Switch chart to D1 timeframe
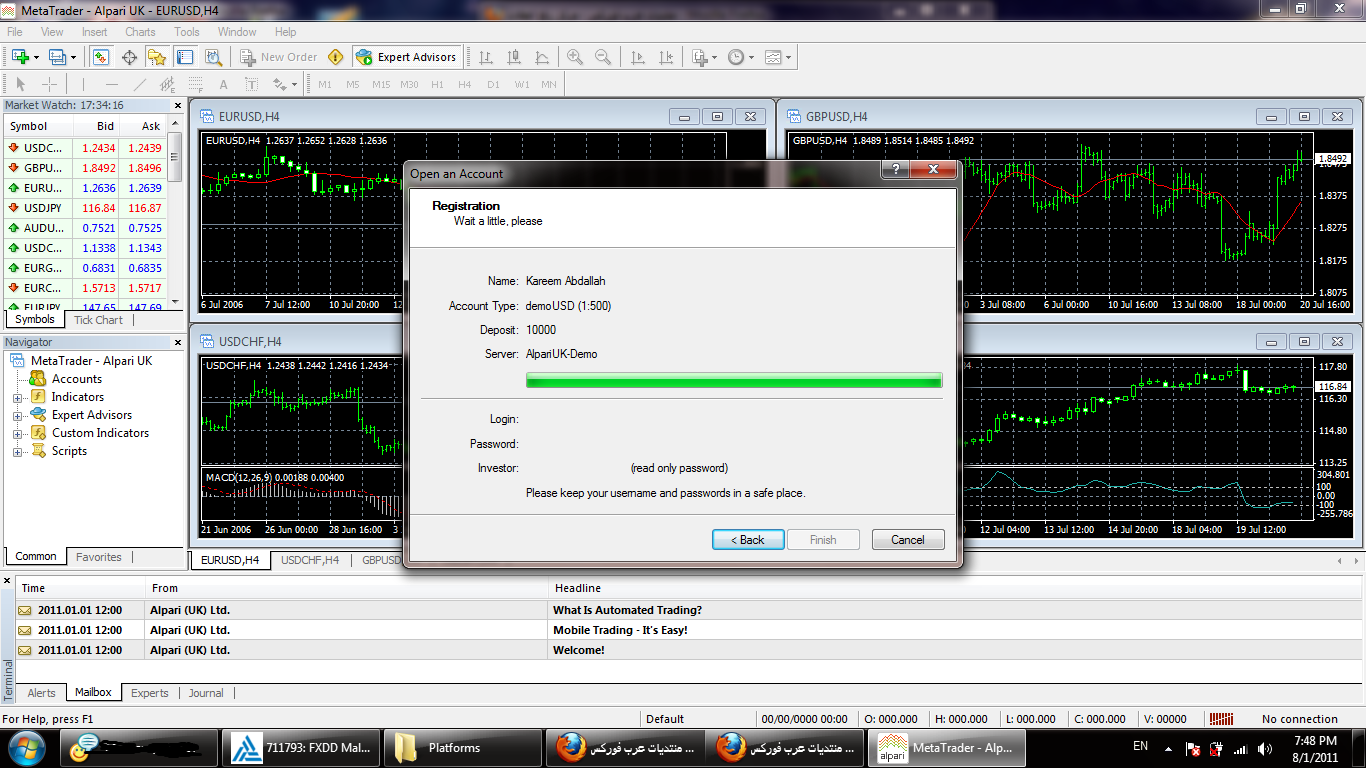1366x768 pixels. pyautogui.click(x=493, y=84)
